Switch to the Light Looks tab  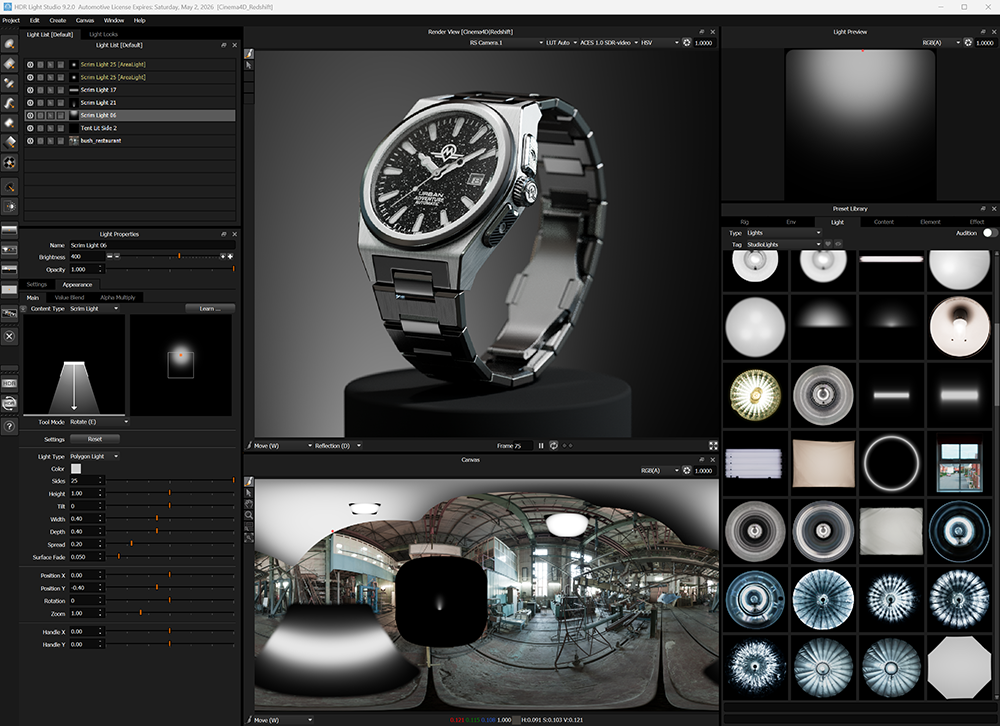click(103, 34)
